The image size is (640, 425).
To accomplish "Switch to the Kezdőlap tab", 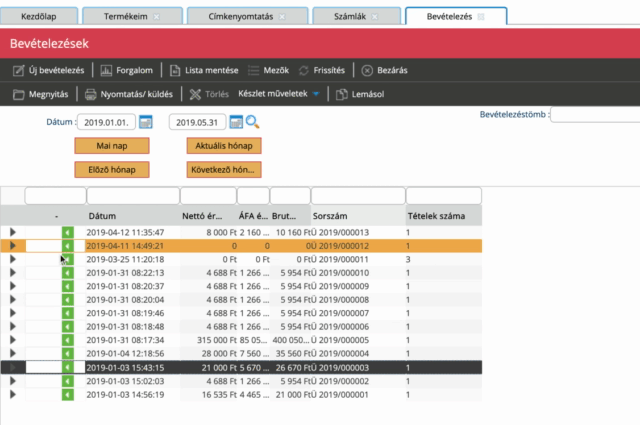I will click(39, 16).
